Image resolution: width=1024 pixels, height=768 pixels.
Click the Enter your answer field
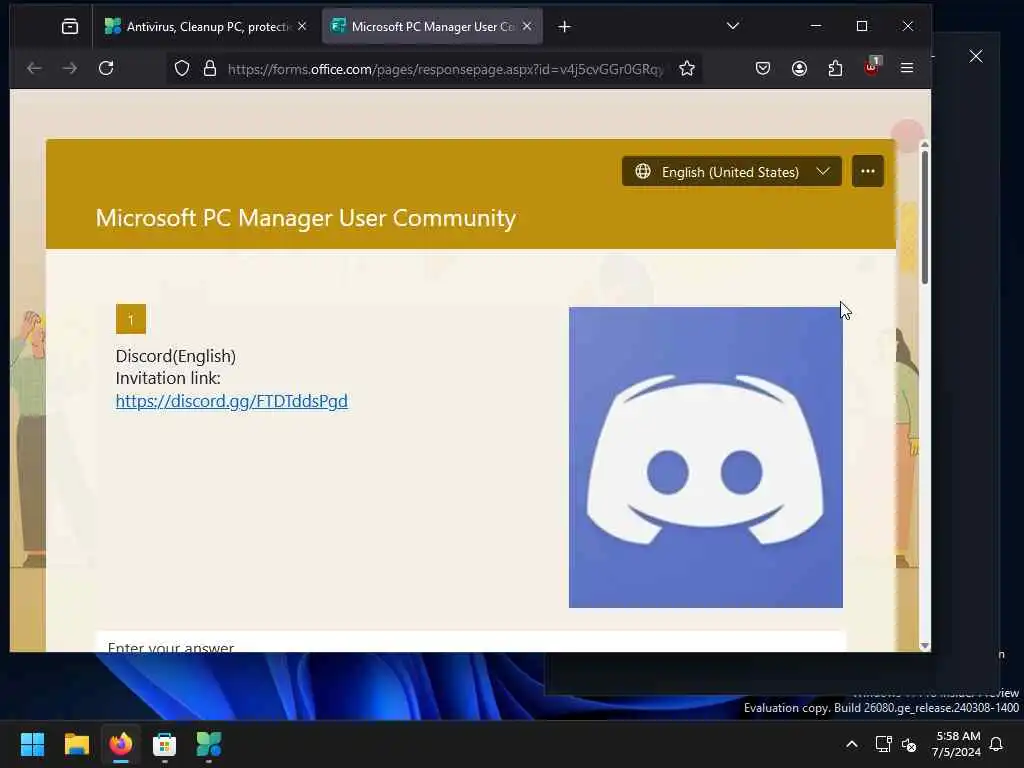[x=470, y=643]
